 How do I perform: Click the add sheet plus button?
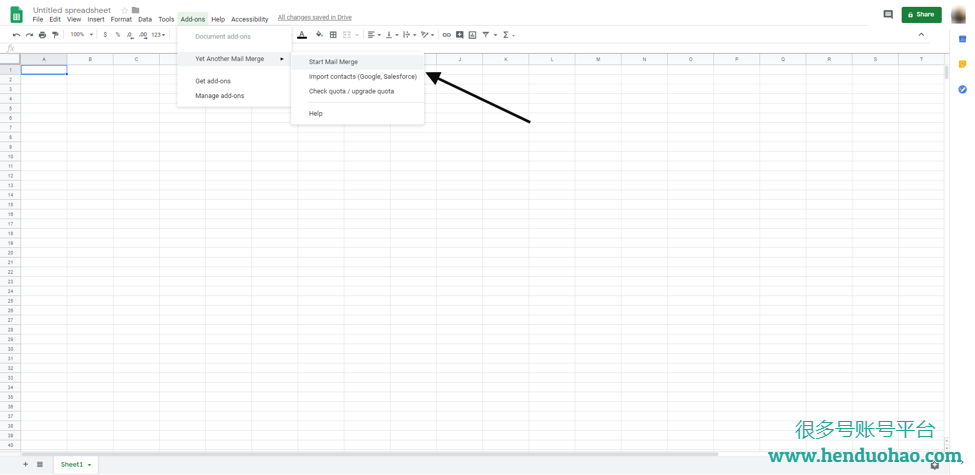[25, 464]
